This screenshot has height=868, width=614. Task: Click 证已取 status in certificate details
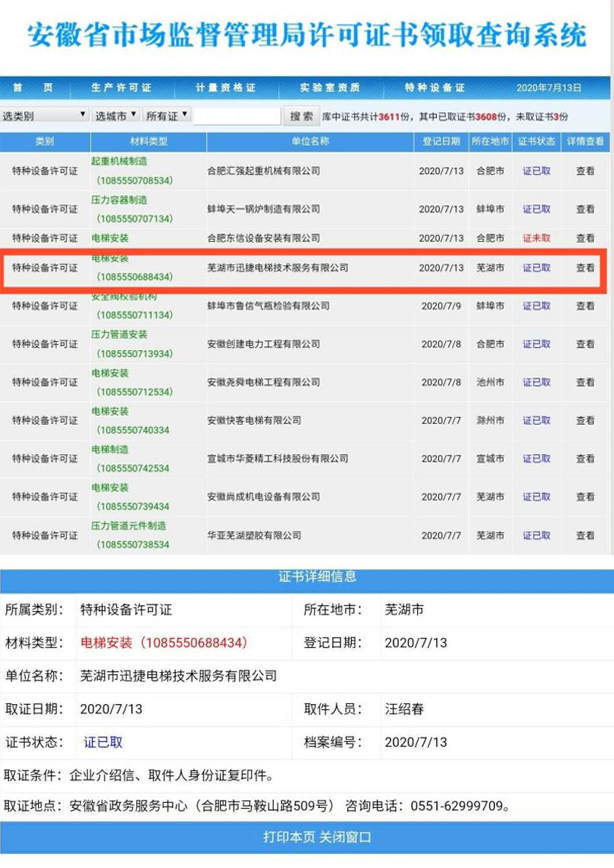pos(103,742)
